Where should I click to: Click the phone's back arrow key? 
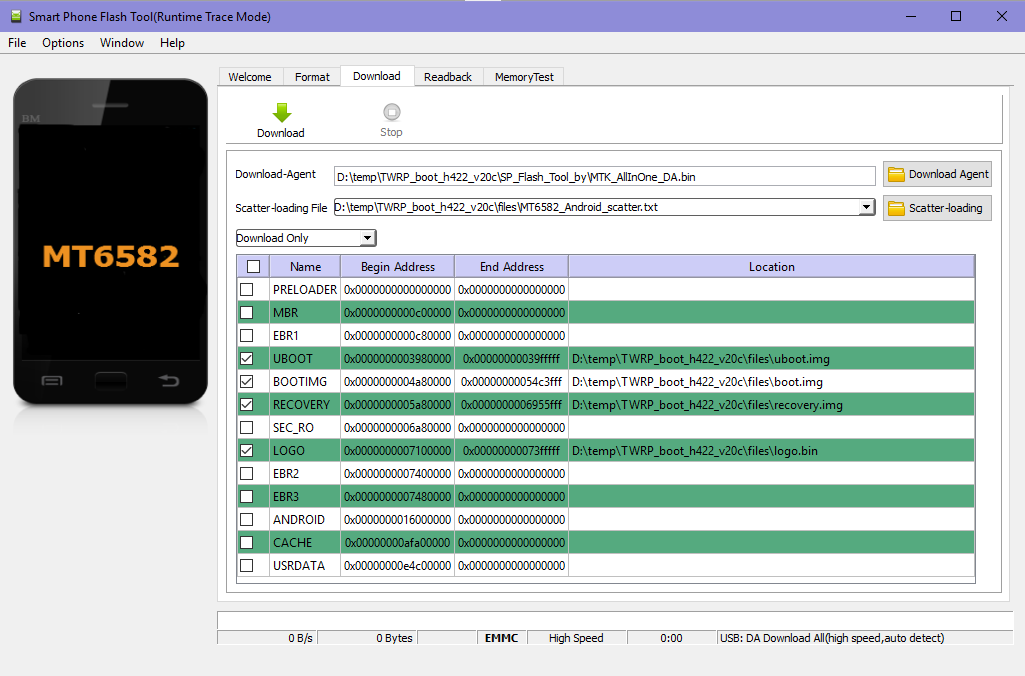coord(169,380)
